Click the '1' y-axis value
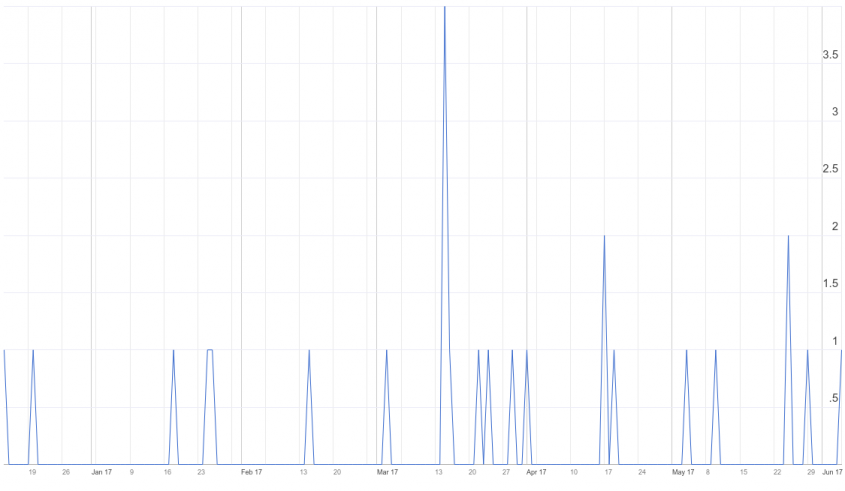845x491 pixels. click(835, 341)
